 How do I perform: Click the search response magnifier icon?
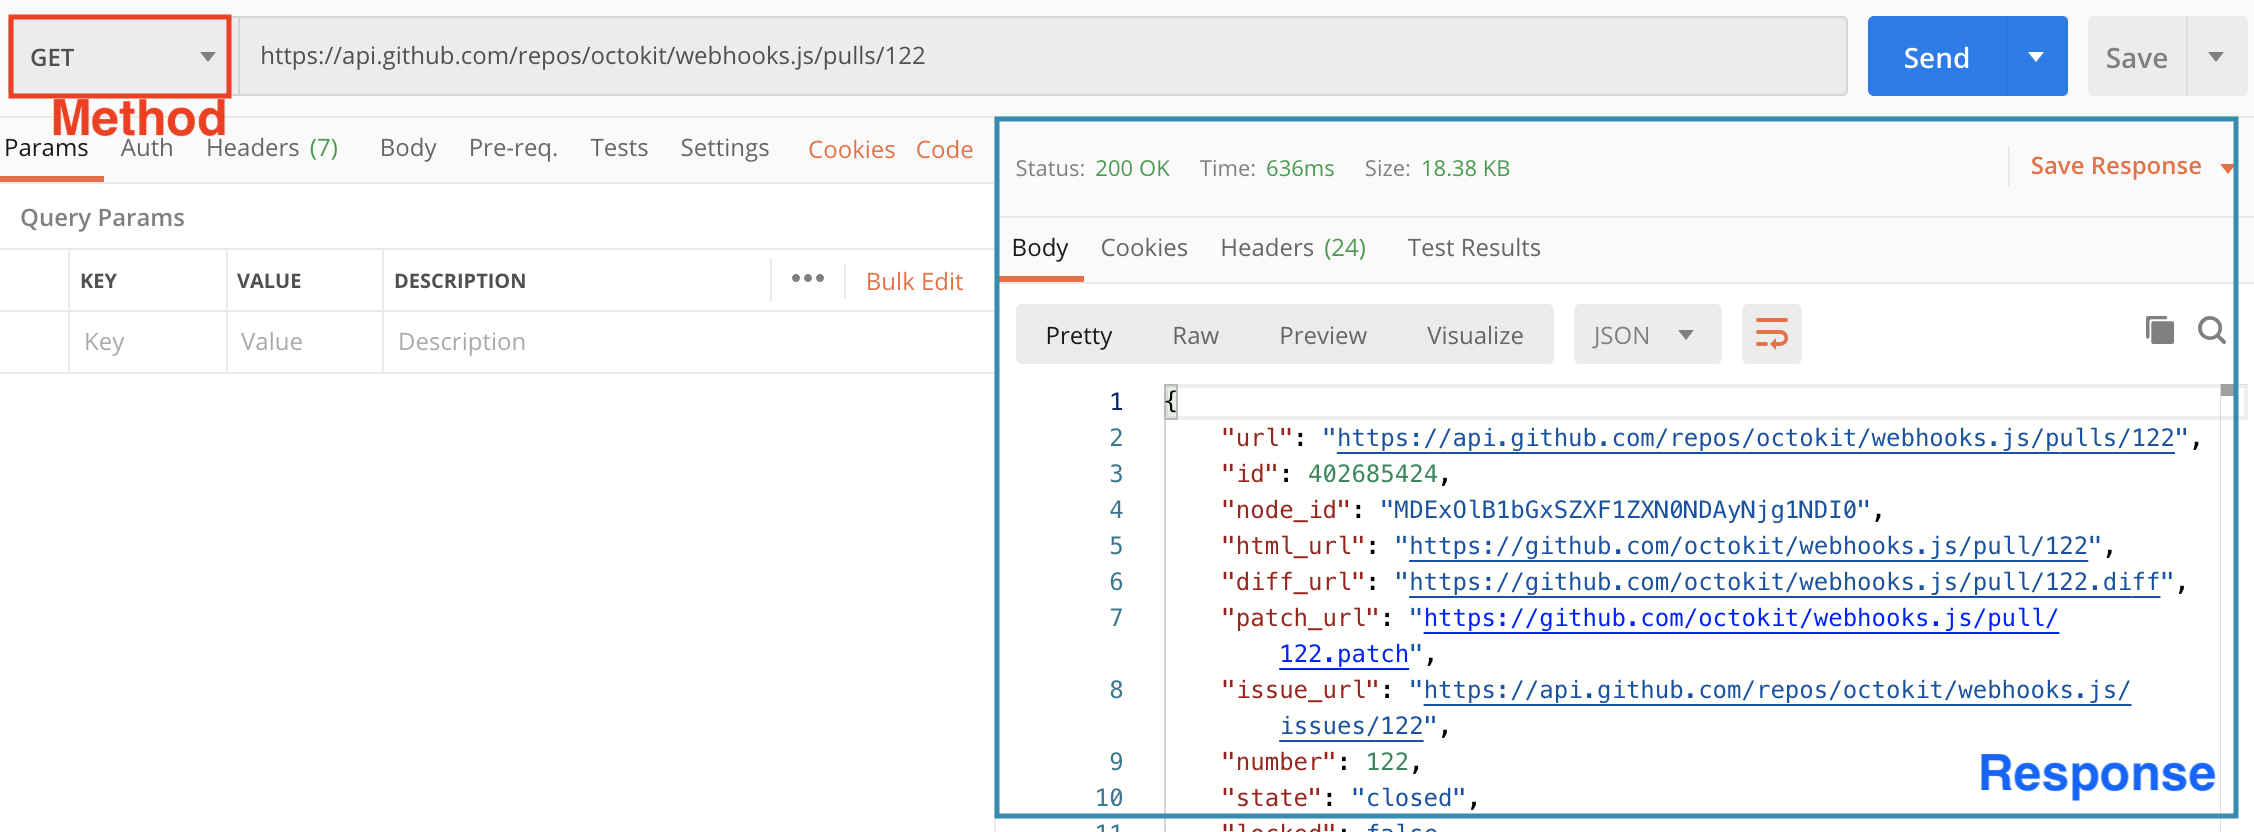click(2212, 330)
